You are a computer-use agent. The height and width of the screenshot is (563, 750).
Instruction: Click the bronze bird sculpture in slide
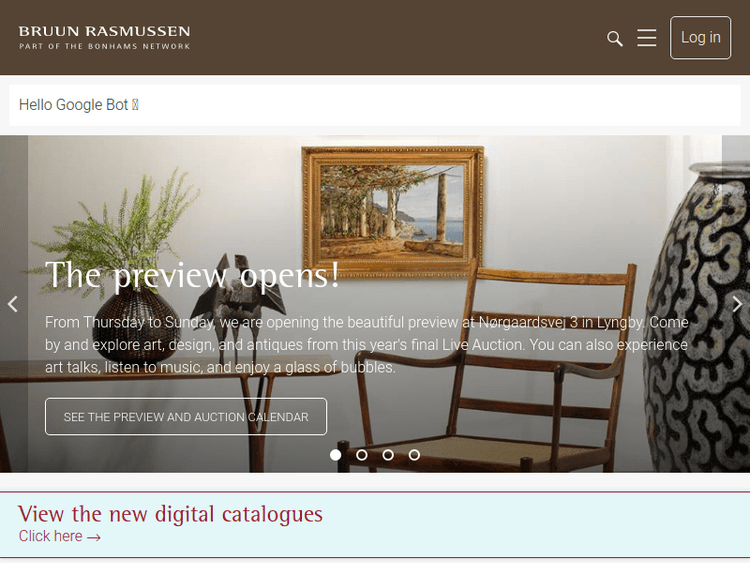[239, 297]
